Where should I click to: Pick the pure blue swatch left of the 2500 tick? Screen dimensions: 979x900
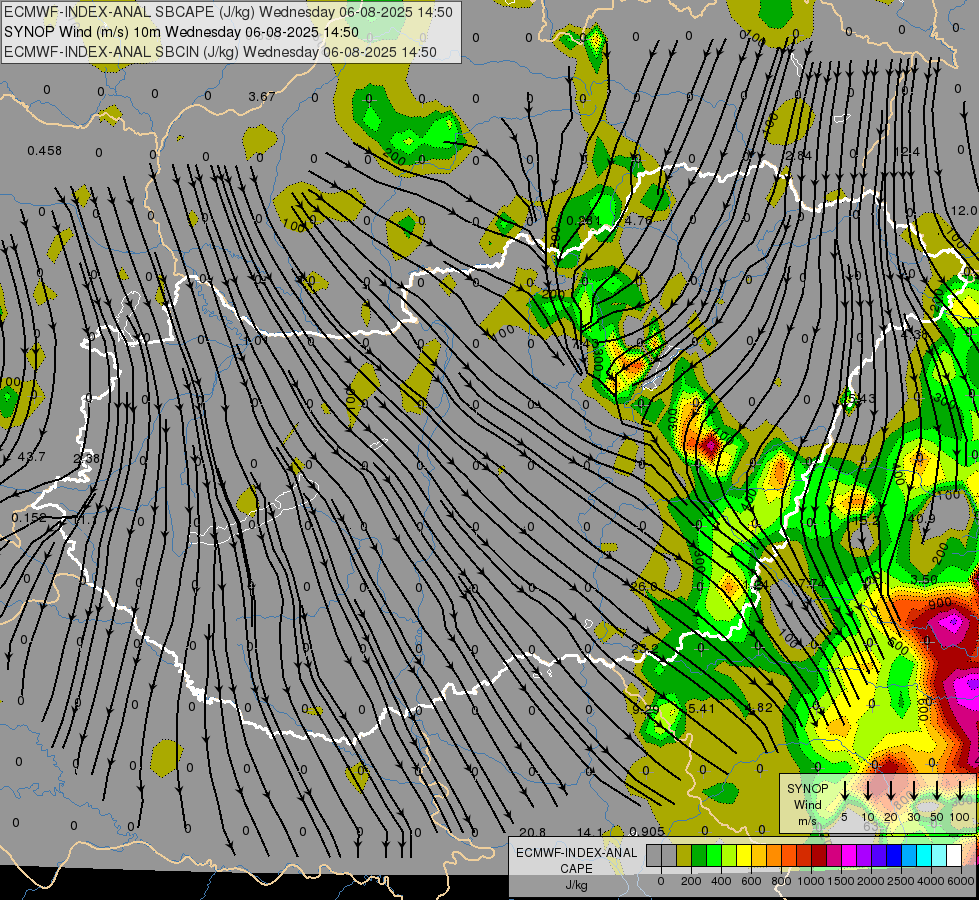click(x=895, y=855)
